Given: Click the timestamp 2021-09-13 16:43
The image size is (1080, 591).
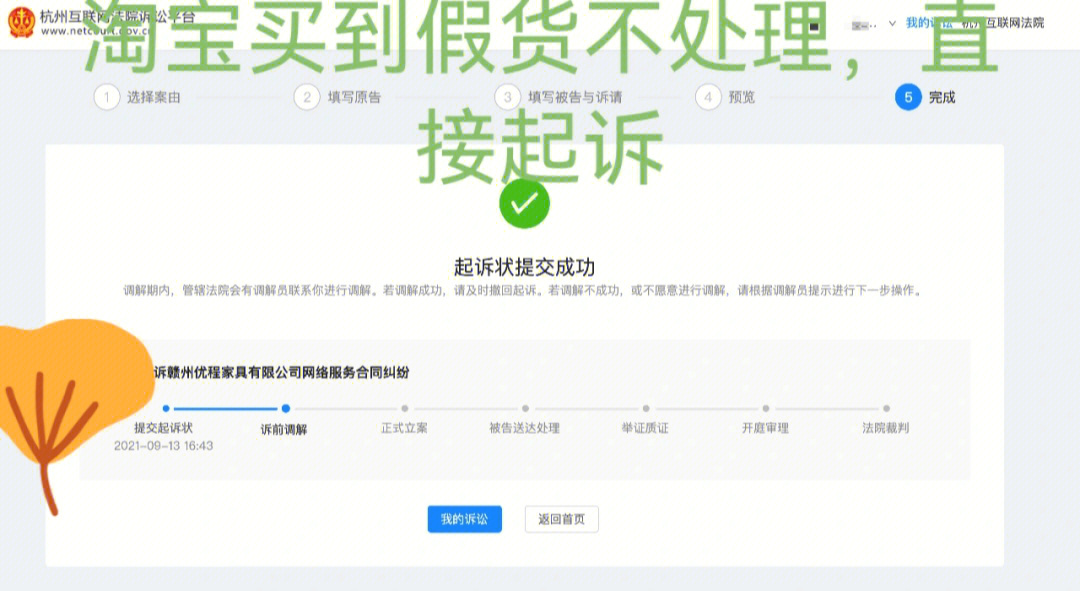Looking at the screenshot, I should coord(163,446).
